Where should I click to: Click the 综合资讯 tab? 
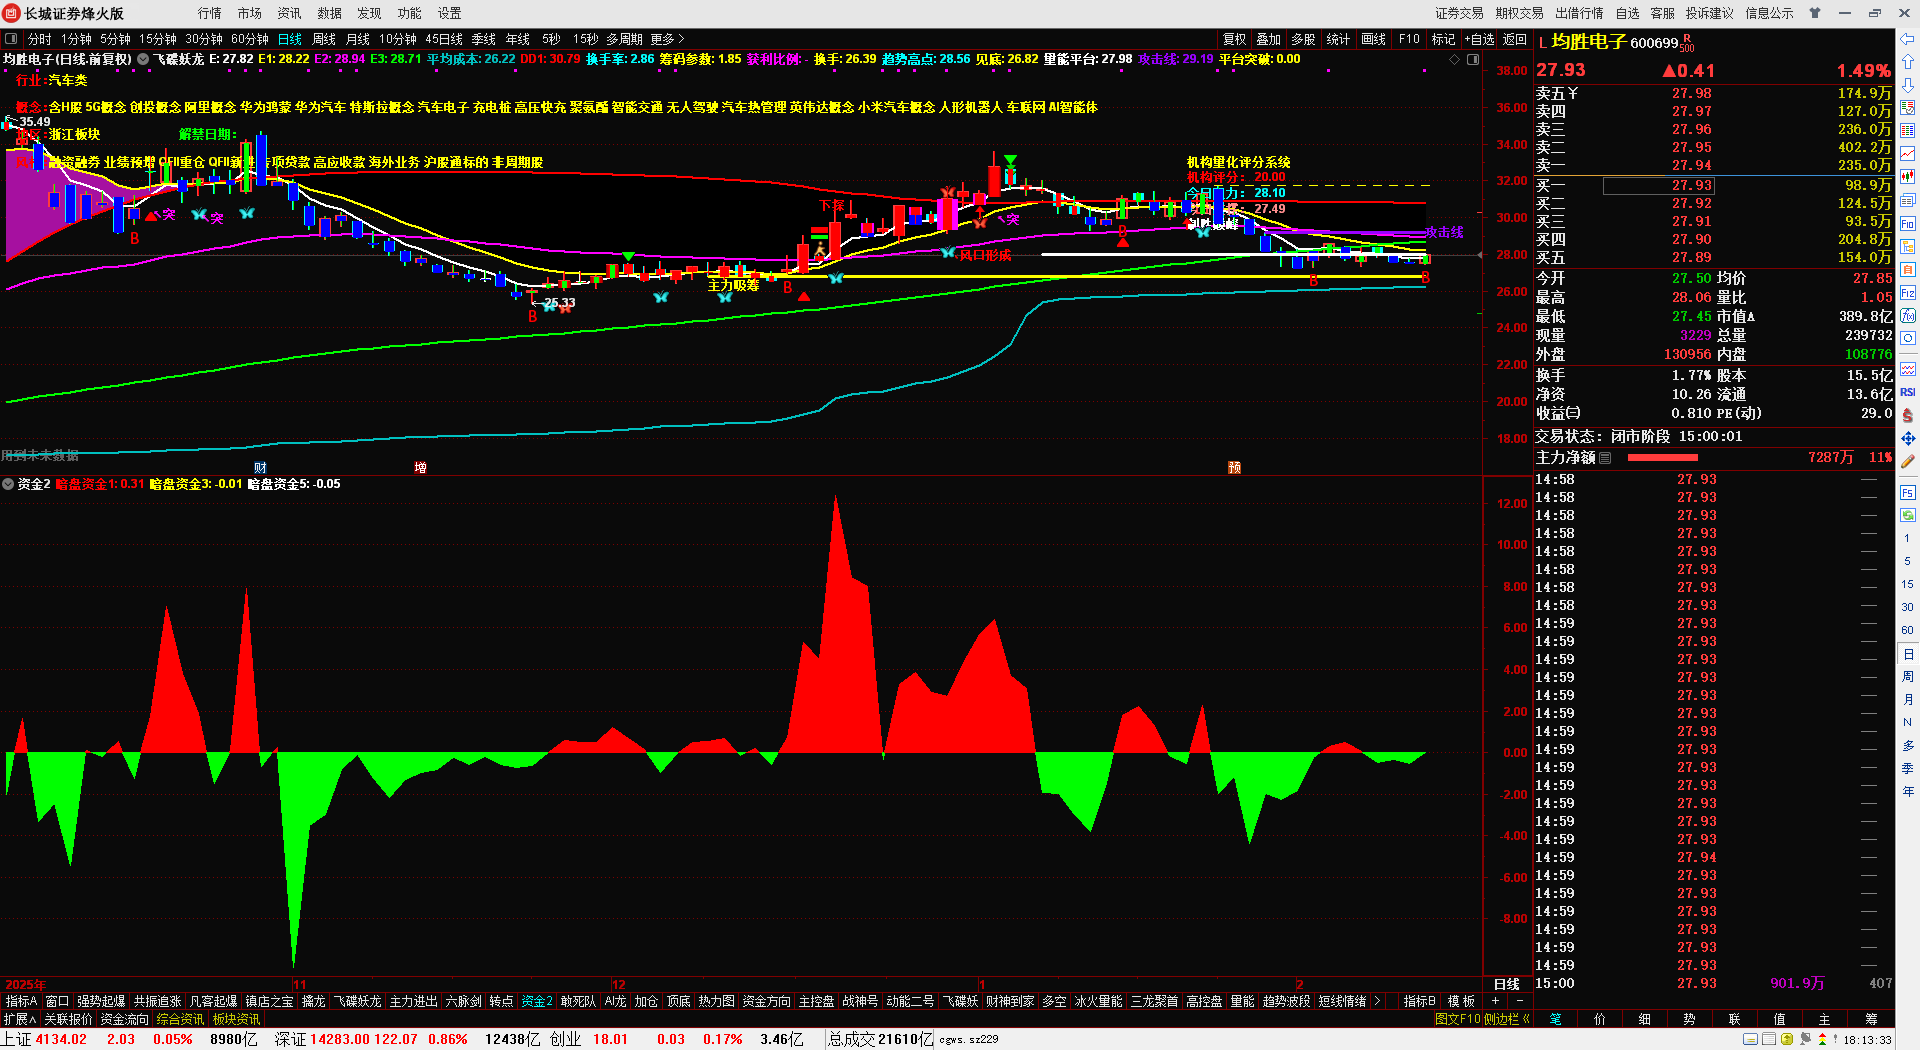(180, 1019)
